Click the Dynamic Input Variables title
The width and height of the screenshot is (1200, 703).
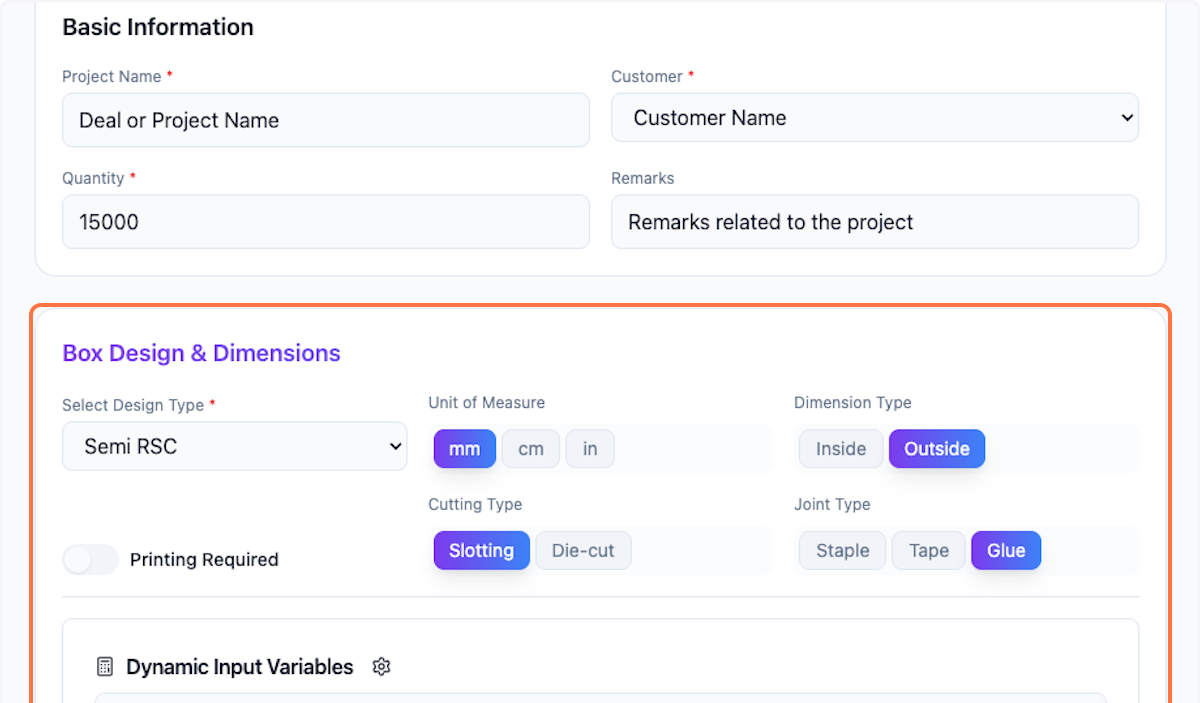pos(240,667)
